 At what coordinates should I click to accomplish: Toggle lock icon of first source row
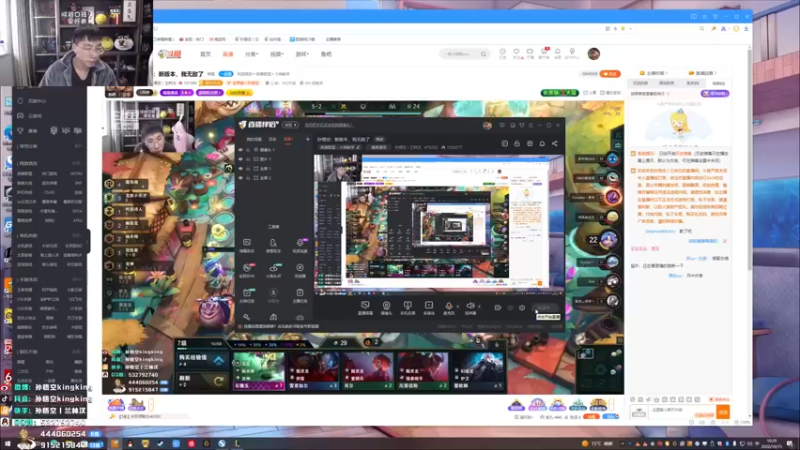coord(248,150)
